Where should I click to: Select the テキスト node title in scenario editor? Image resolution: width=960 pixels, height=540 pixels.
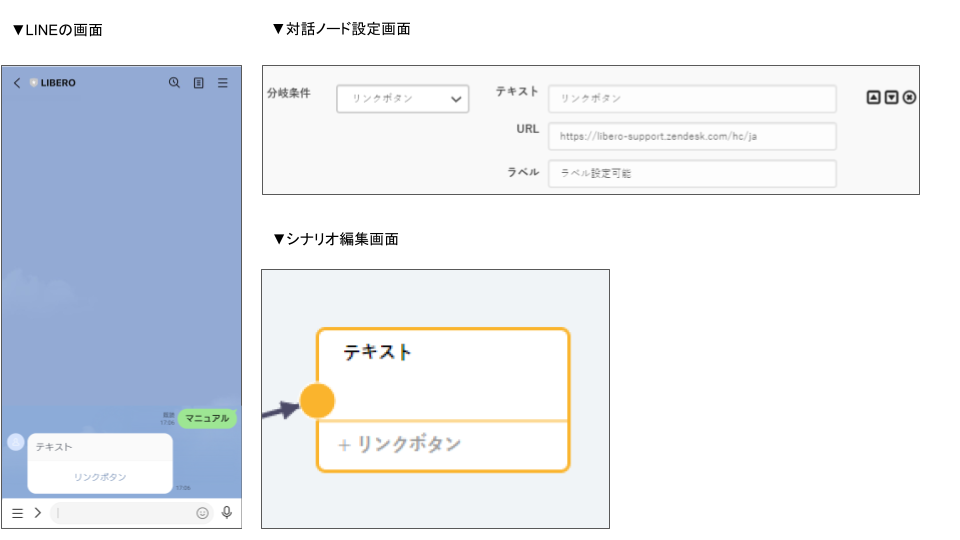coord(378,352)
